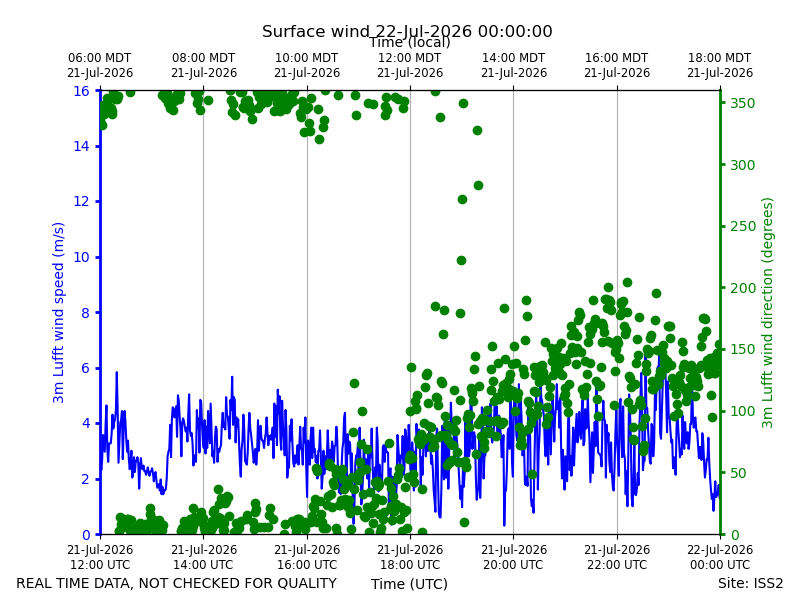800x600 pixels.
Task: Click the 12:00 UTC bottom axis tick label
Action: click(x=100, y=557)
